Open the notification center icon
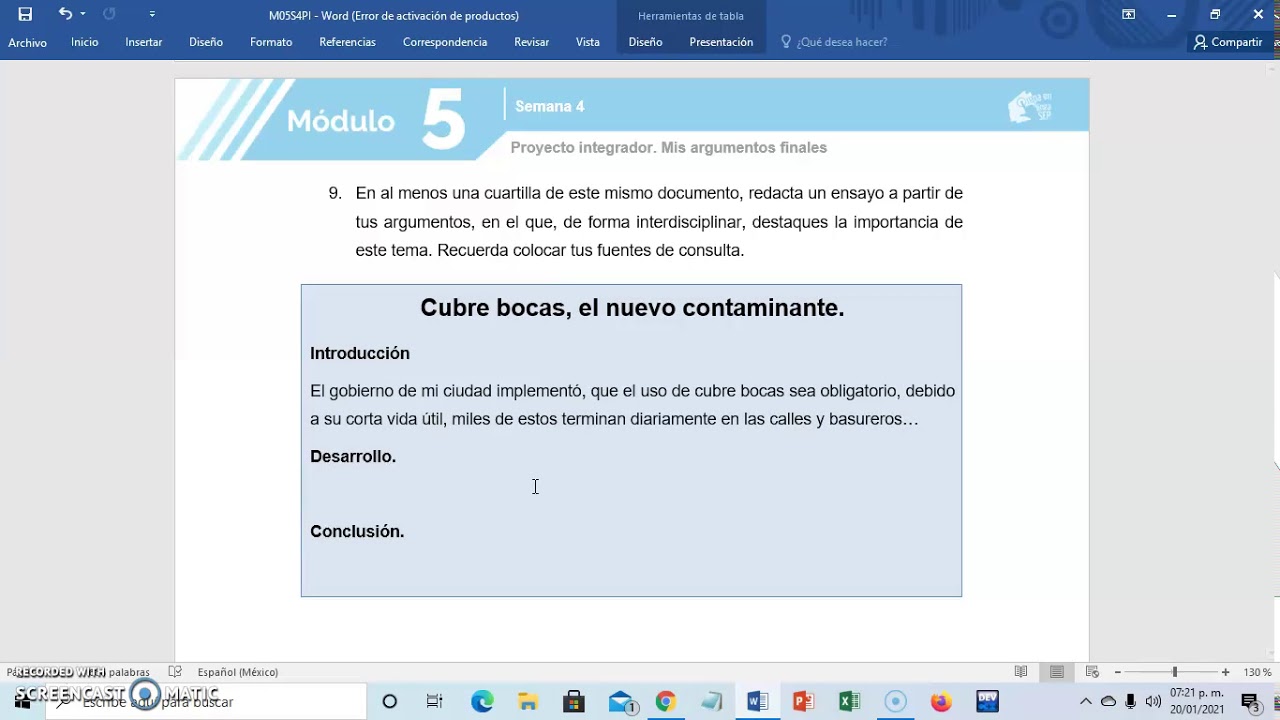This screenshot has width=1280, height=720. (1250, 701)
